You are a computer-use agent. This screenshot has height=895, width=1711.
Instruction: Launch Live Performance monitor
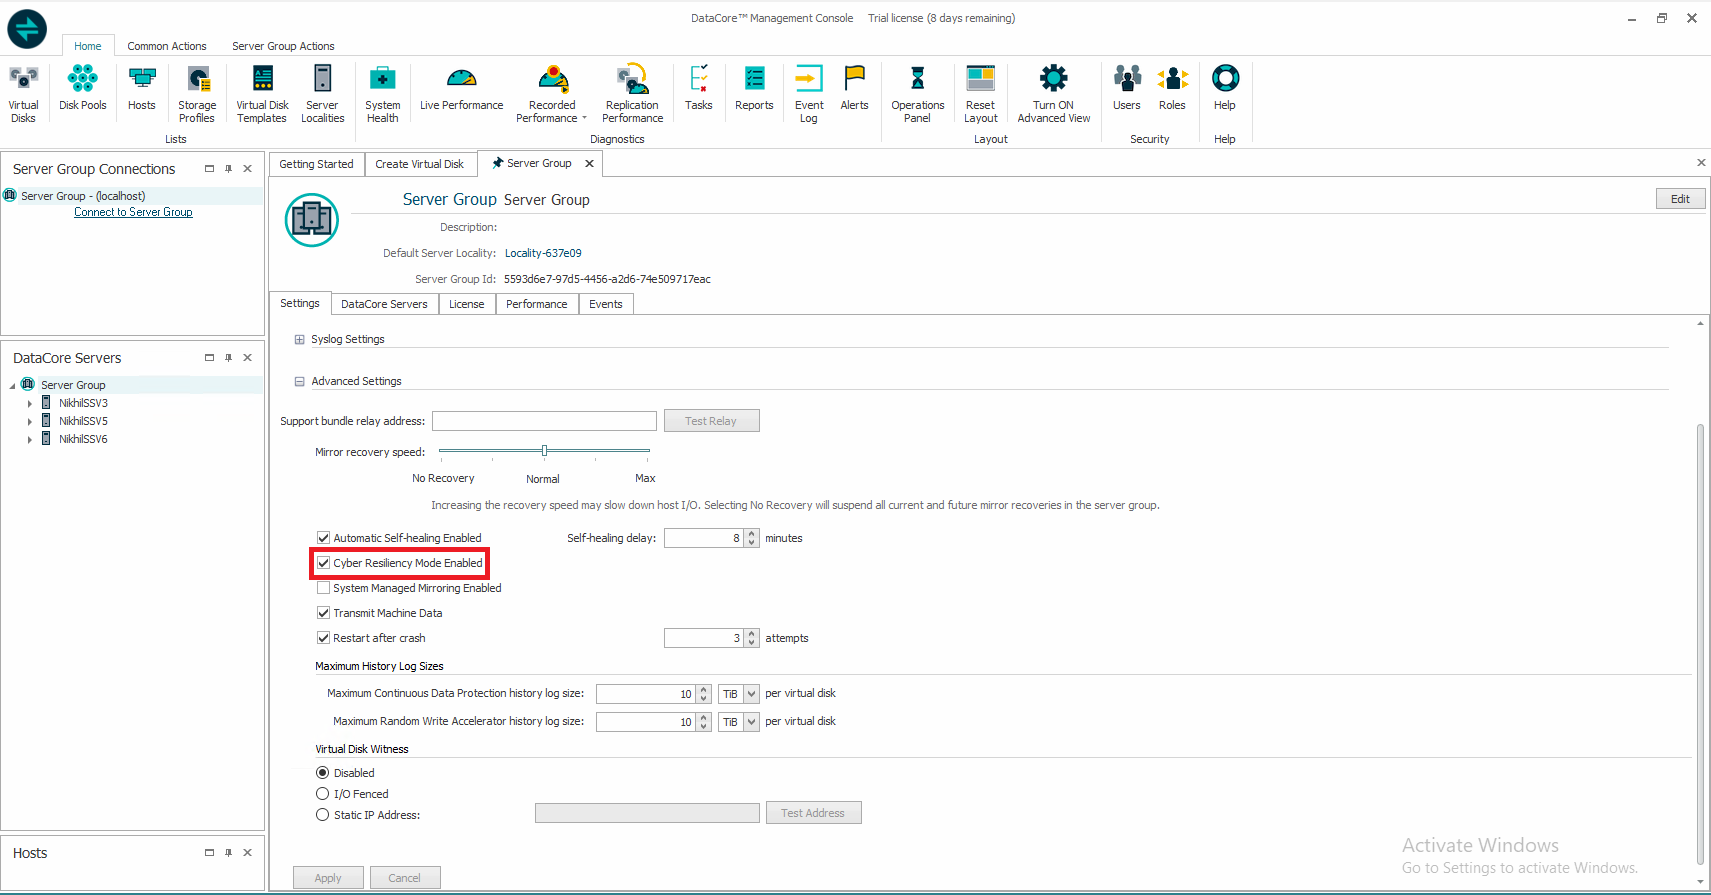tap(461, 89)
